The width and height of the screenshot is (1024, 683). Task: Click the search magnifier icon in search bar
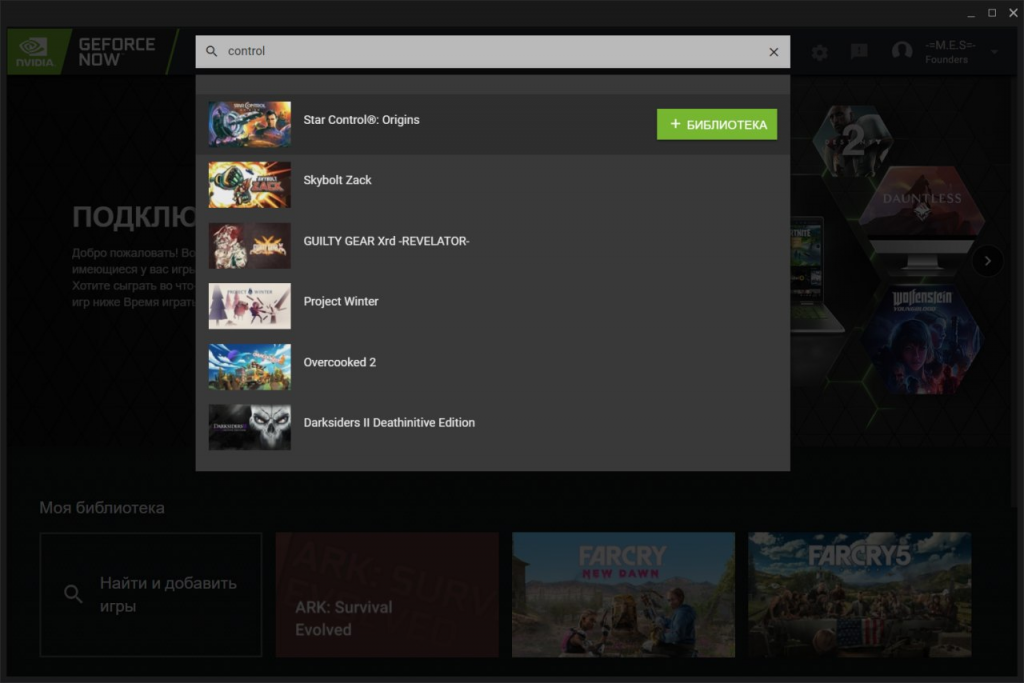pyautogui.click(x=212, y=51)
